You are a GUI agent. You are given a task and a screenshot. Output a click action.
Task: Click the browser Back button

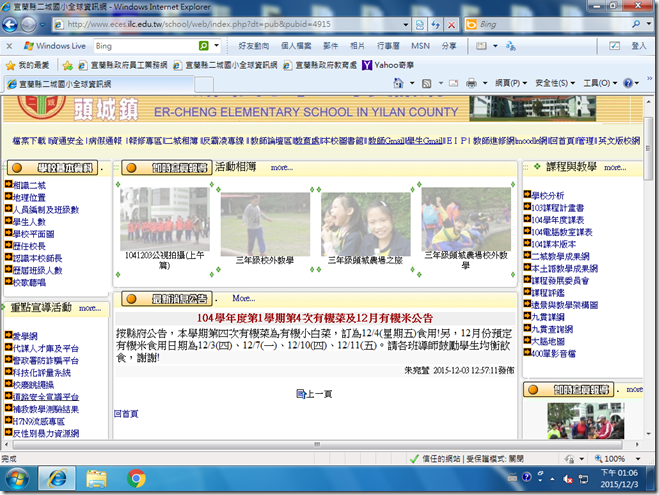(10, 25)
